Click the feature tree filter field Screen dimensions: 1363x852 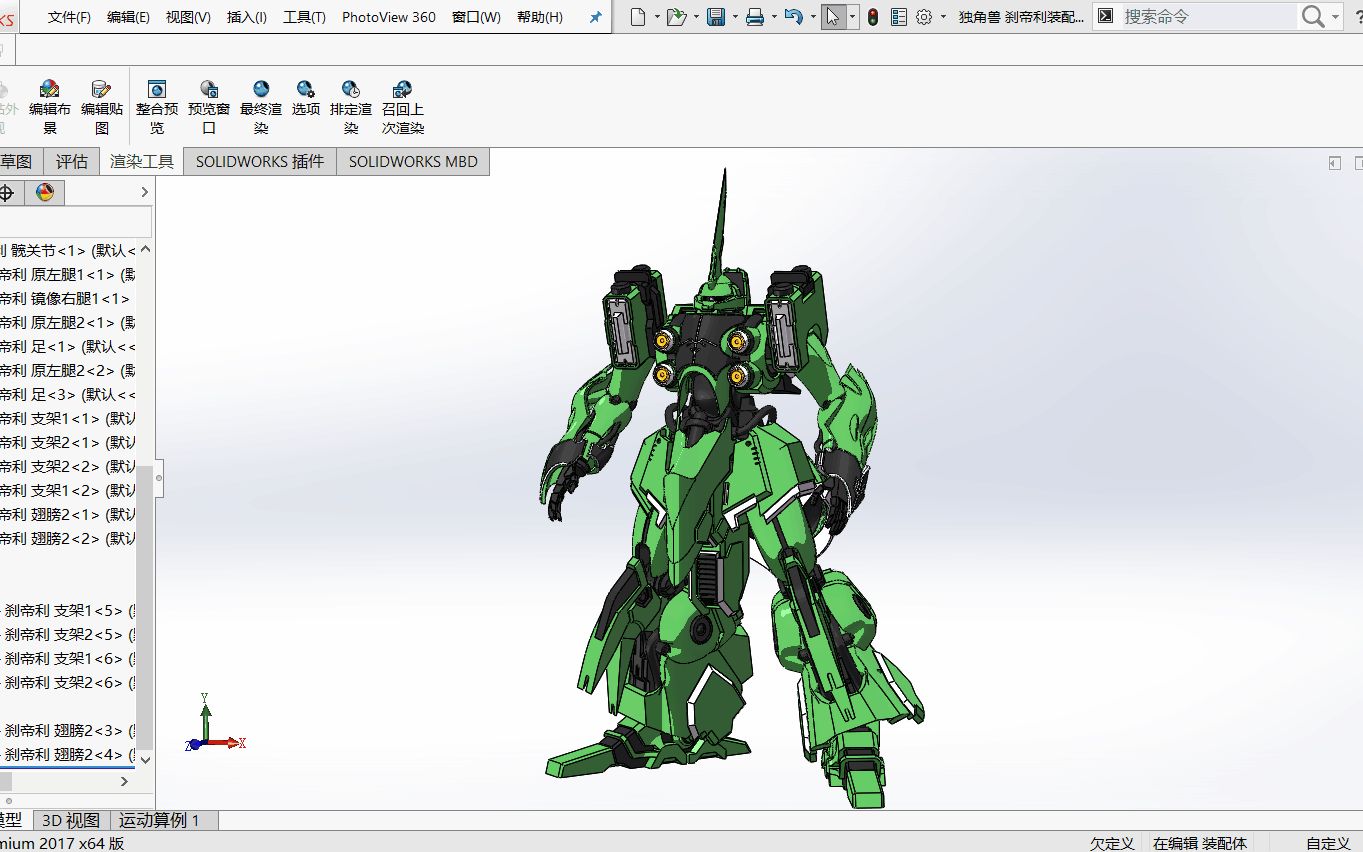pyautogui.click(x=76, y=222)
